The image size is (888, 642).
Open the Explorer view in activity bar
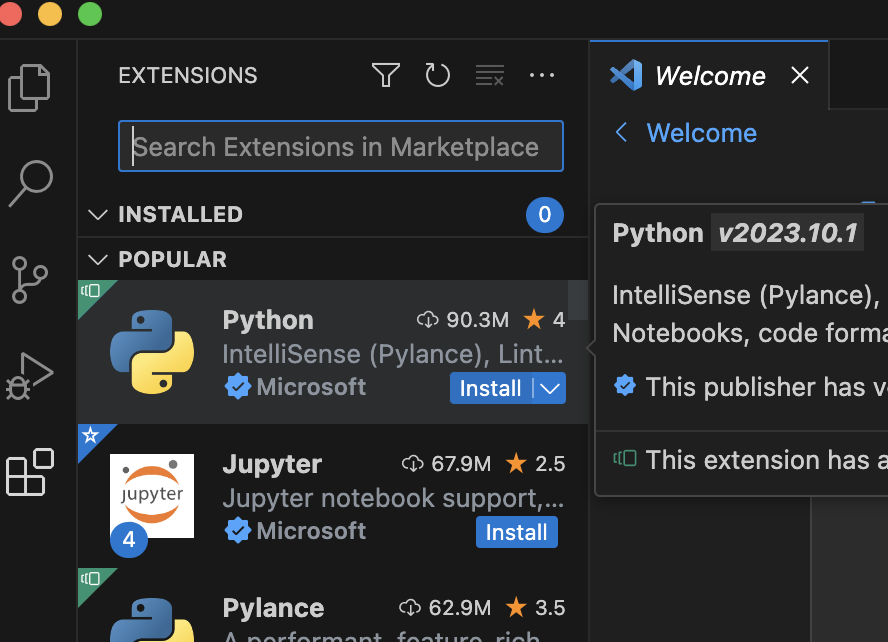tap(29, 88)
